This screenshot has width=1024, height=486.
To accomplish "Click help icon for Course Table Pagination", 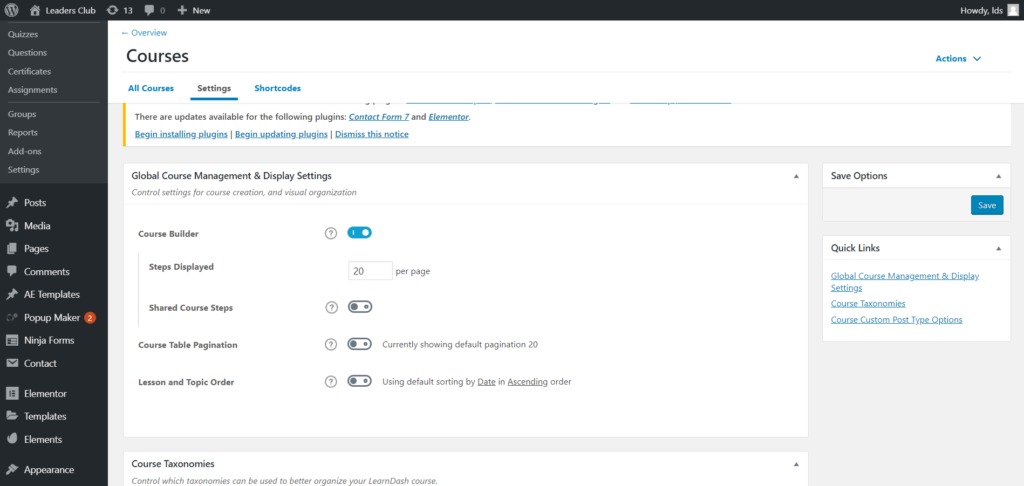I will click(x=331, y=344).
